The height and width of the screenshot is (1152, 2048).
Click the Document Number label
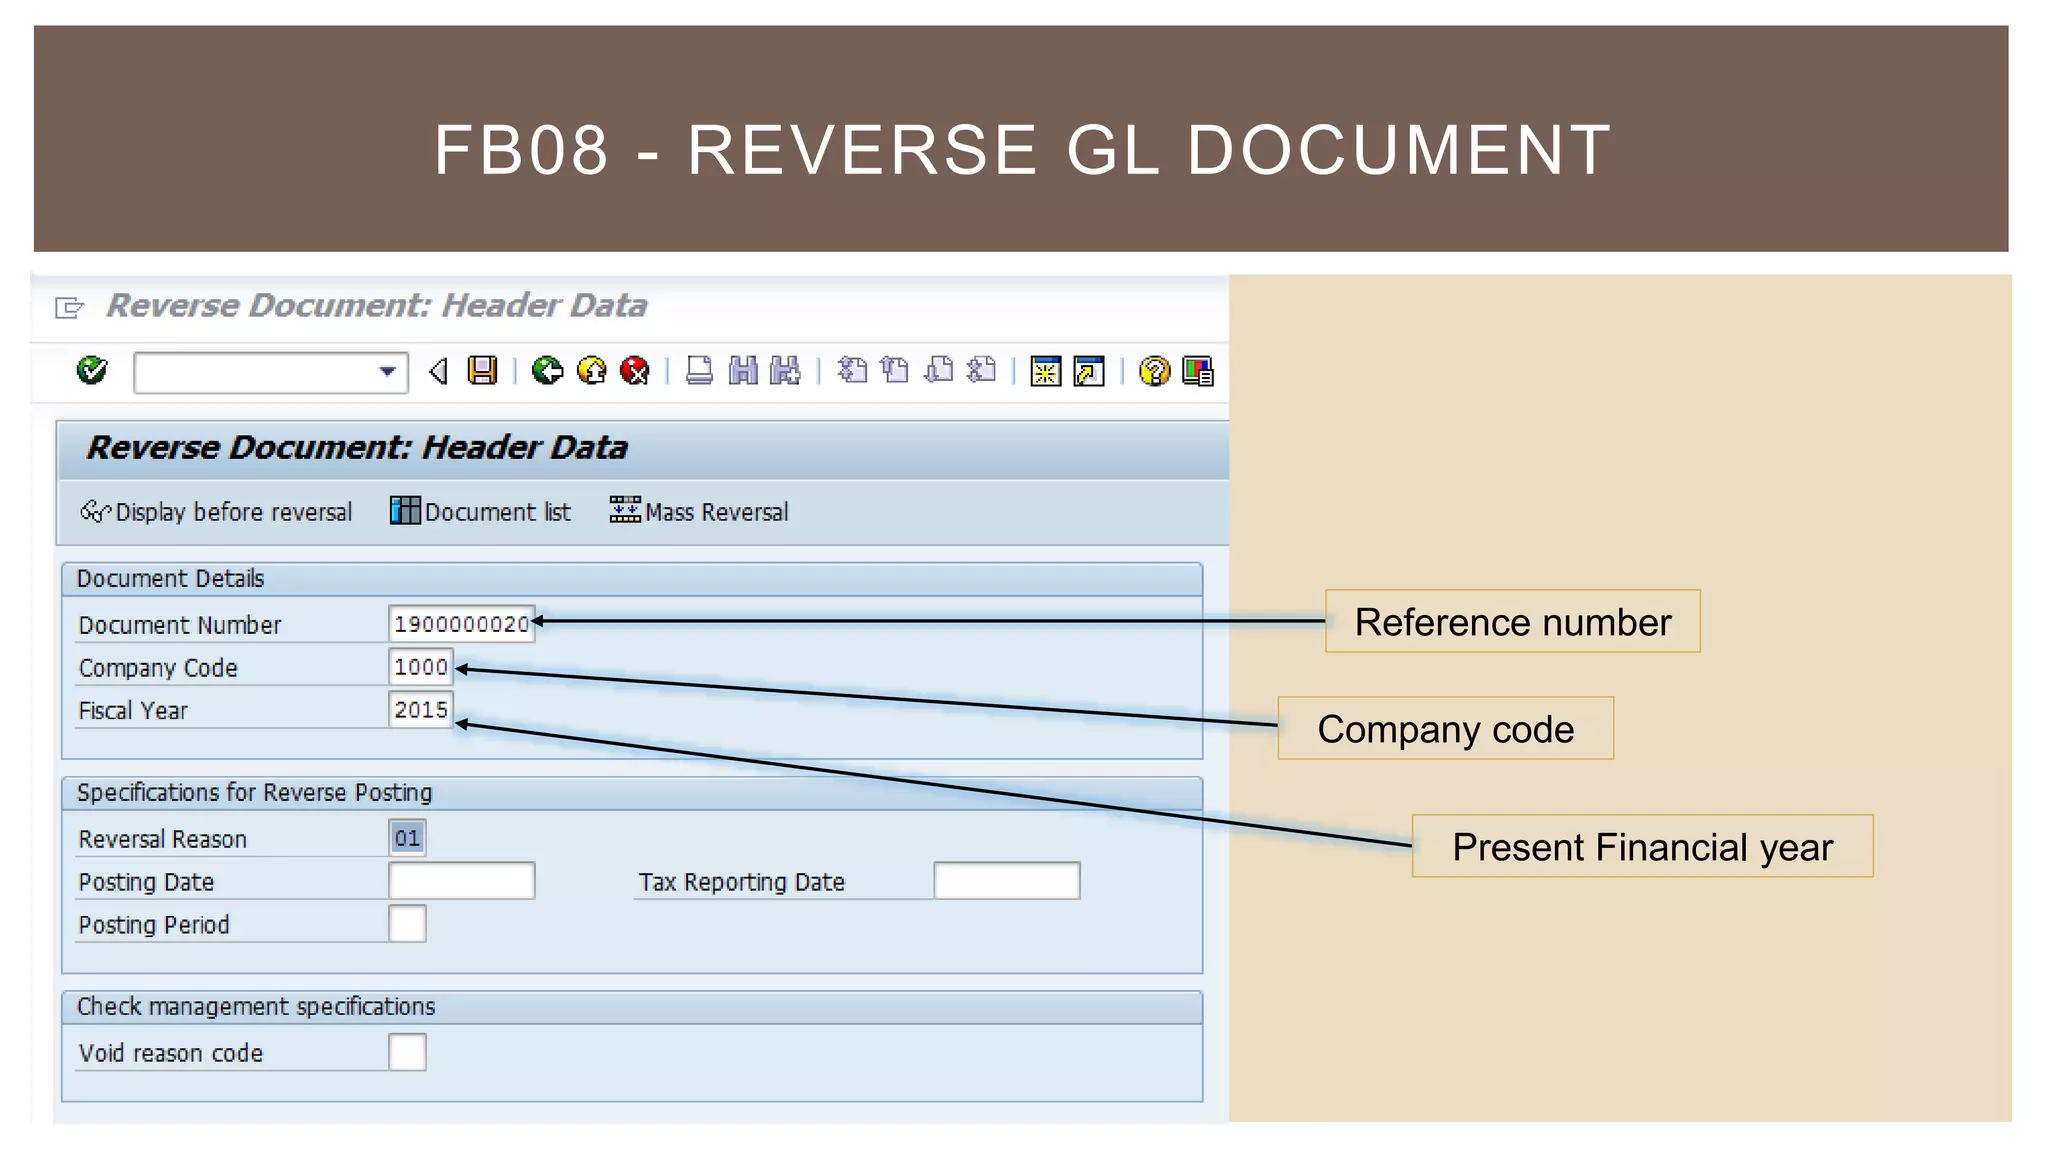click(x=180, y=626)
